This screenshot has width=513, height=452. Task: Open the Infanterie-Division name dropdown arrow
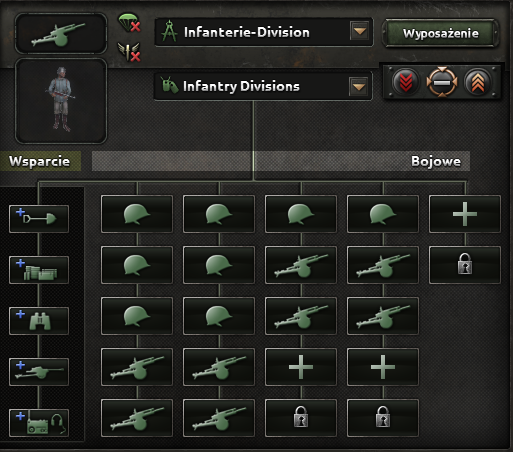359,31
